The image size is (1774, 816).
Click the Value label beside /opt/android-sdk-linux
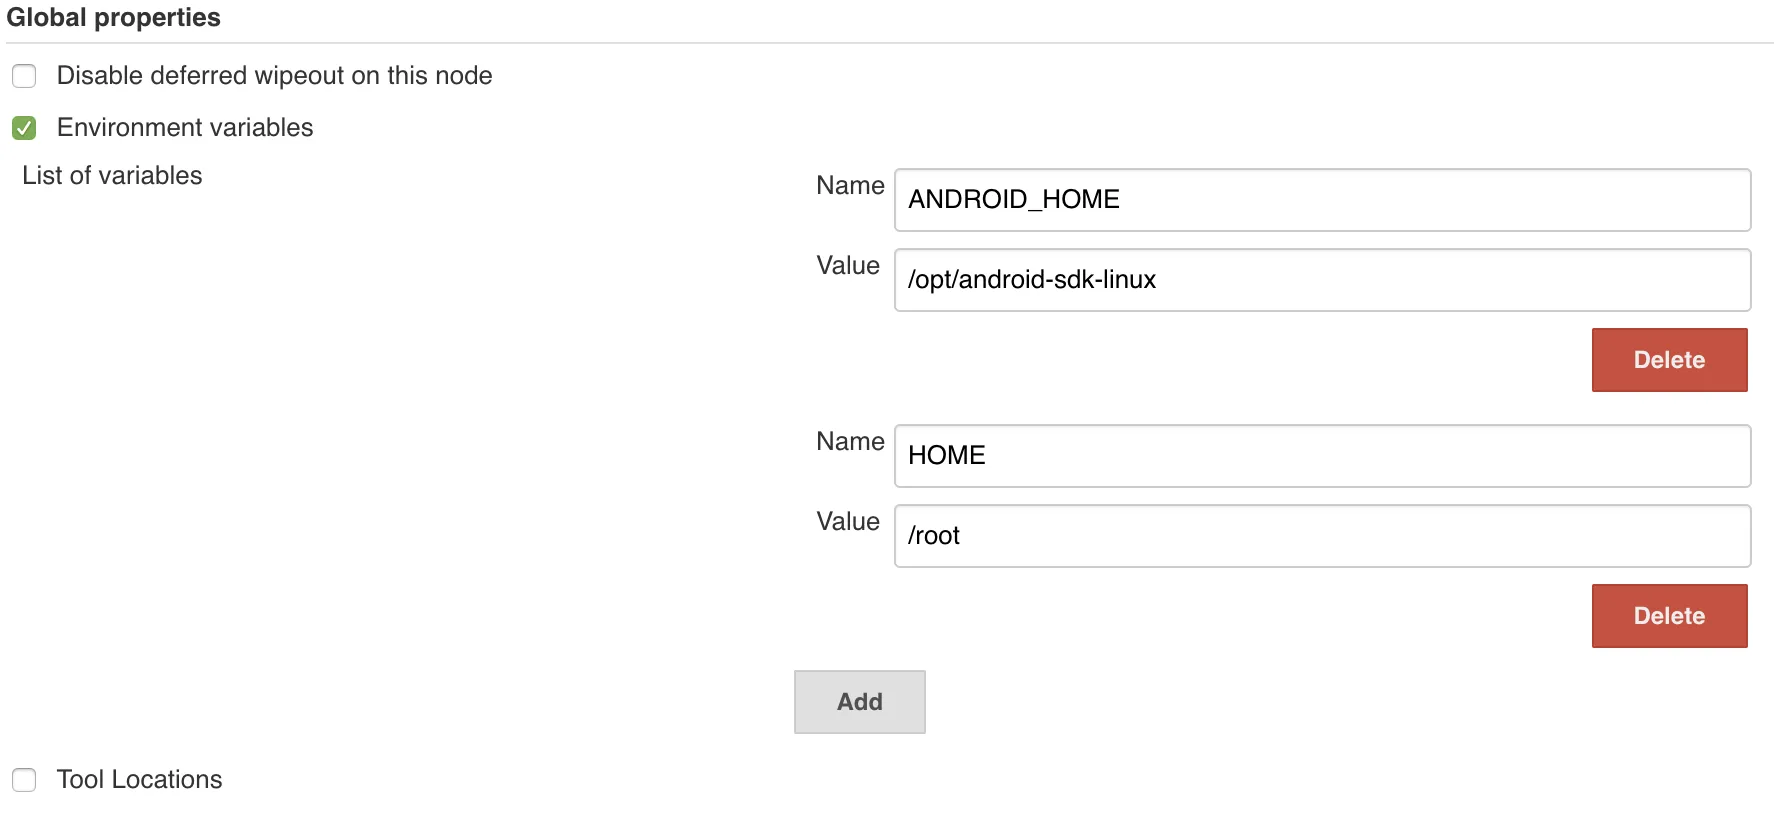point(848,266)
